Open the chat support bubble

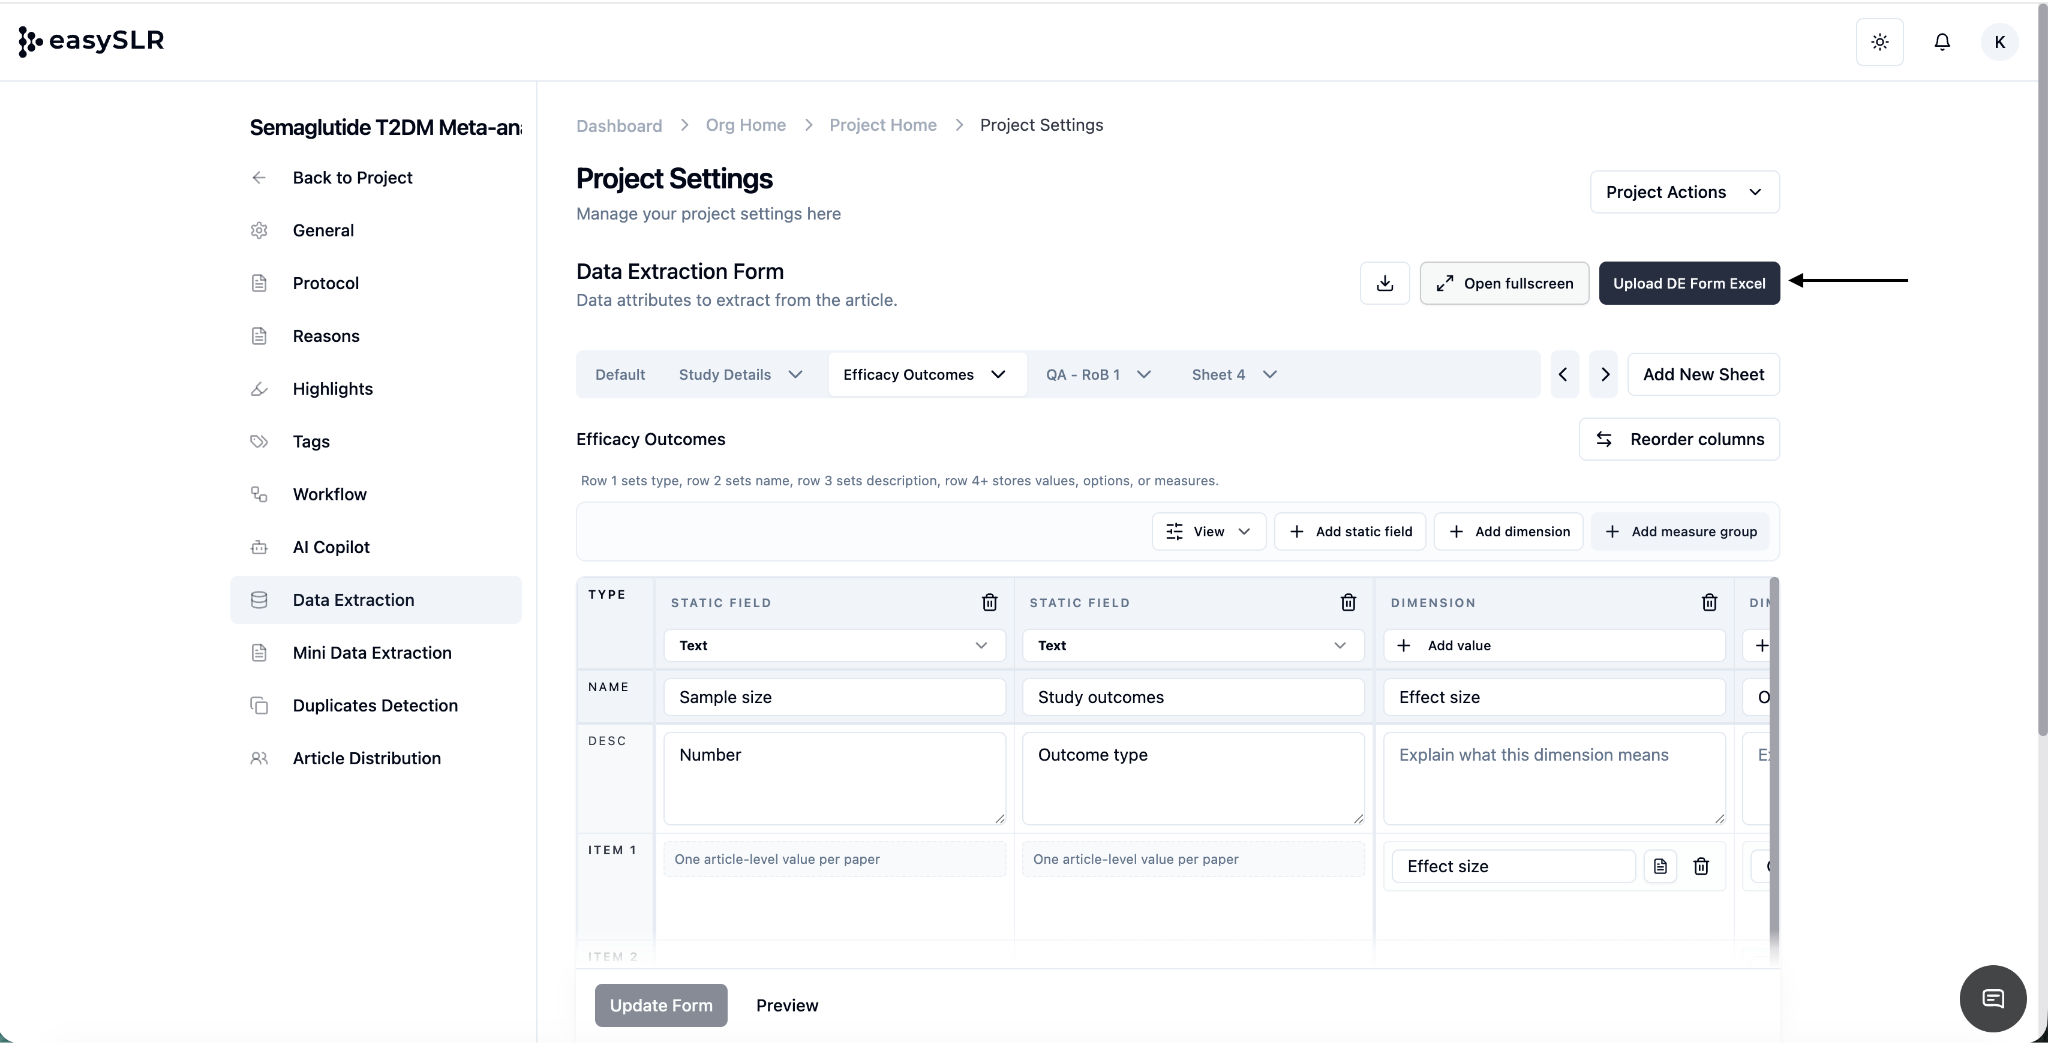pos(1992,998)
